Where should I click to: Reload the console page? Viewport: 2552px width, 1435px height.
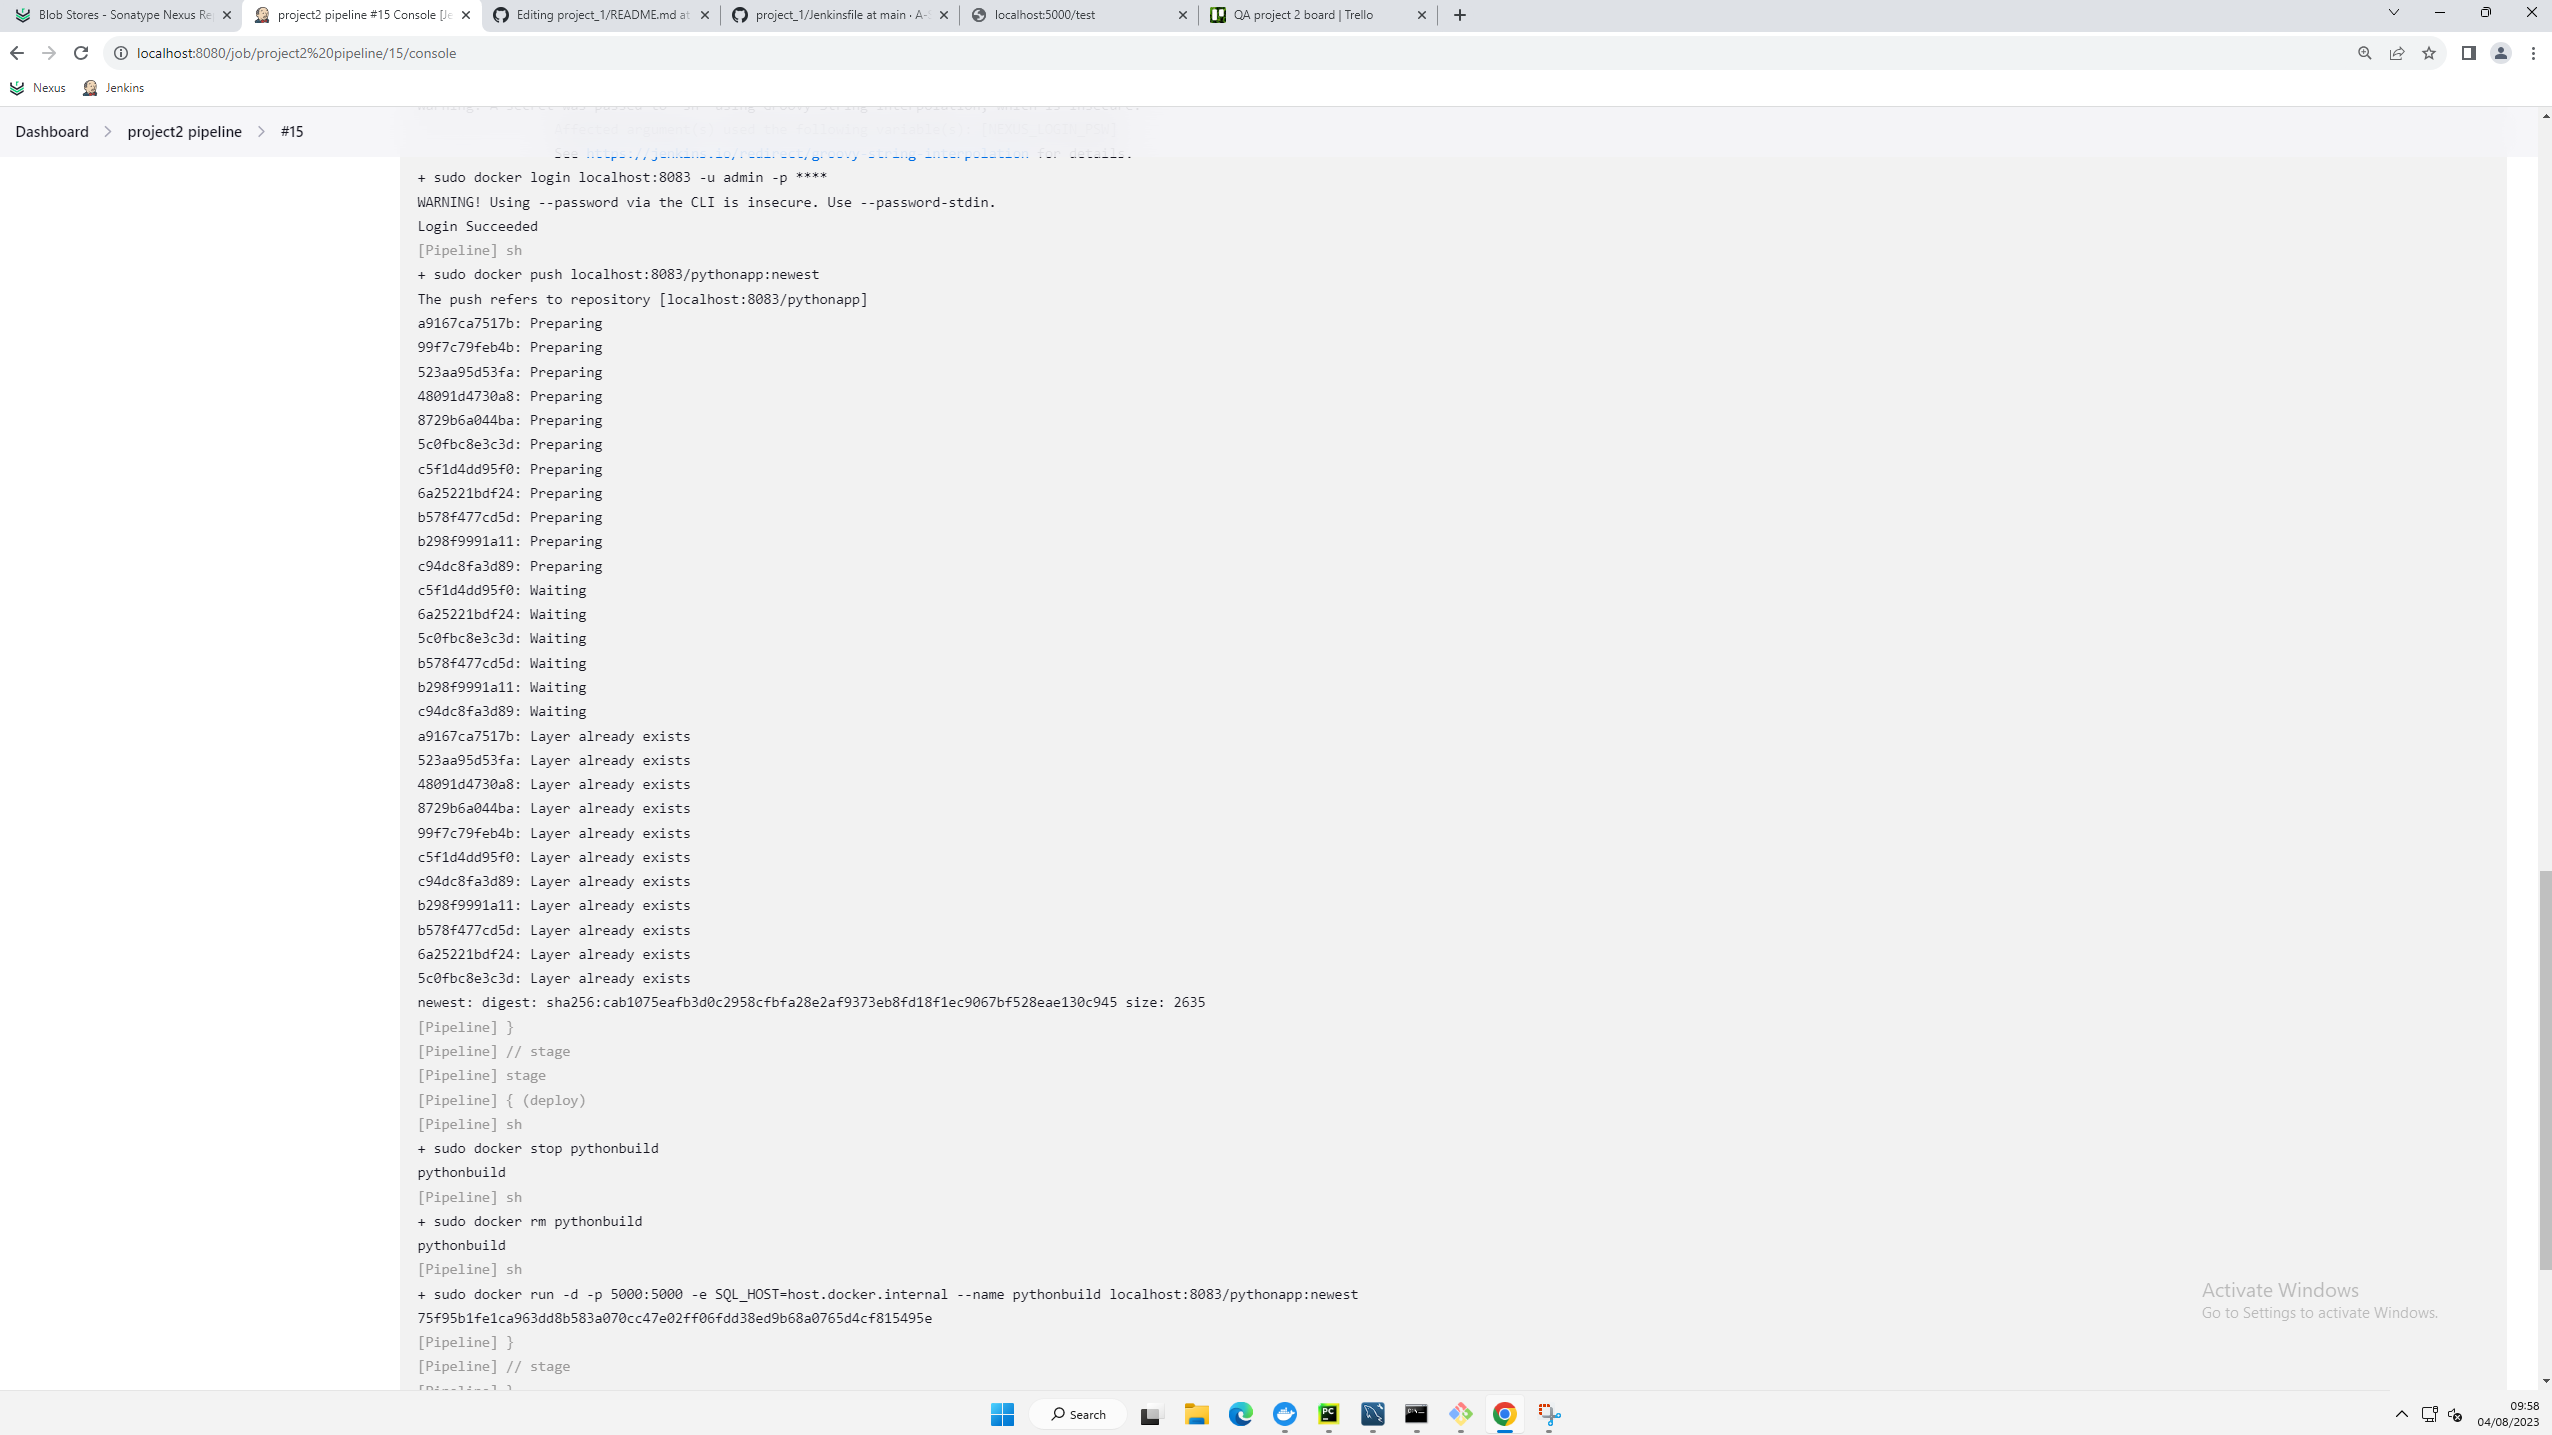point(81,52)
